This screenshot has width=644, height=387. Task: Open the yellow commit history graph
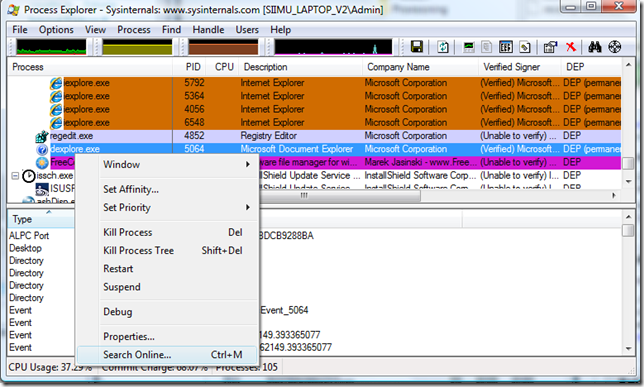(137, 47)
